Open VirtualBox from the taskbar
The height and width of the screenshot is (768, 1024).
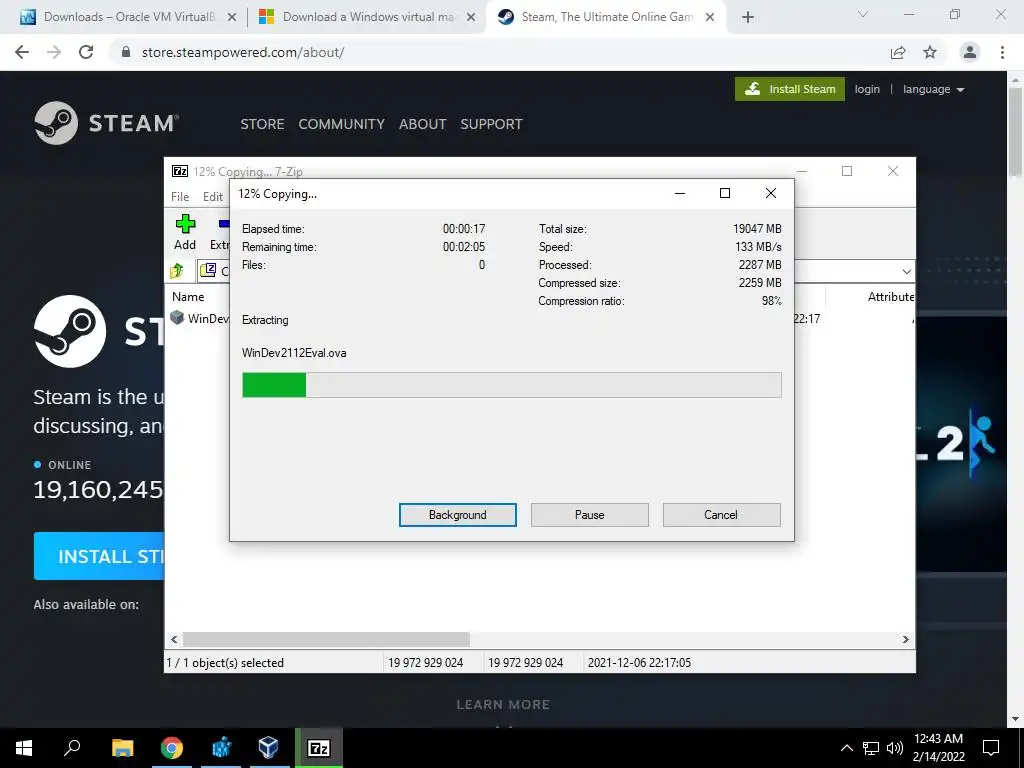[268, 748]
